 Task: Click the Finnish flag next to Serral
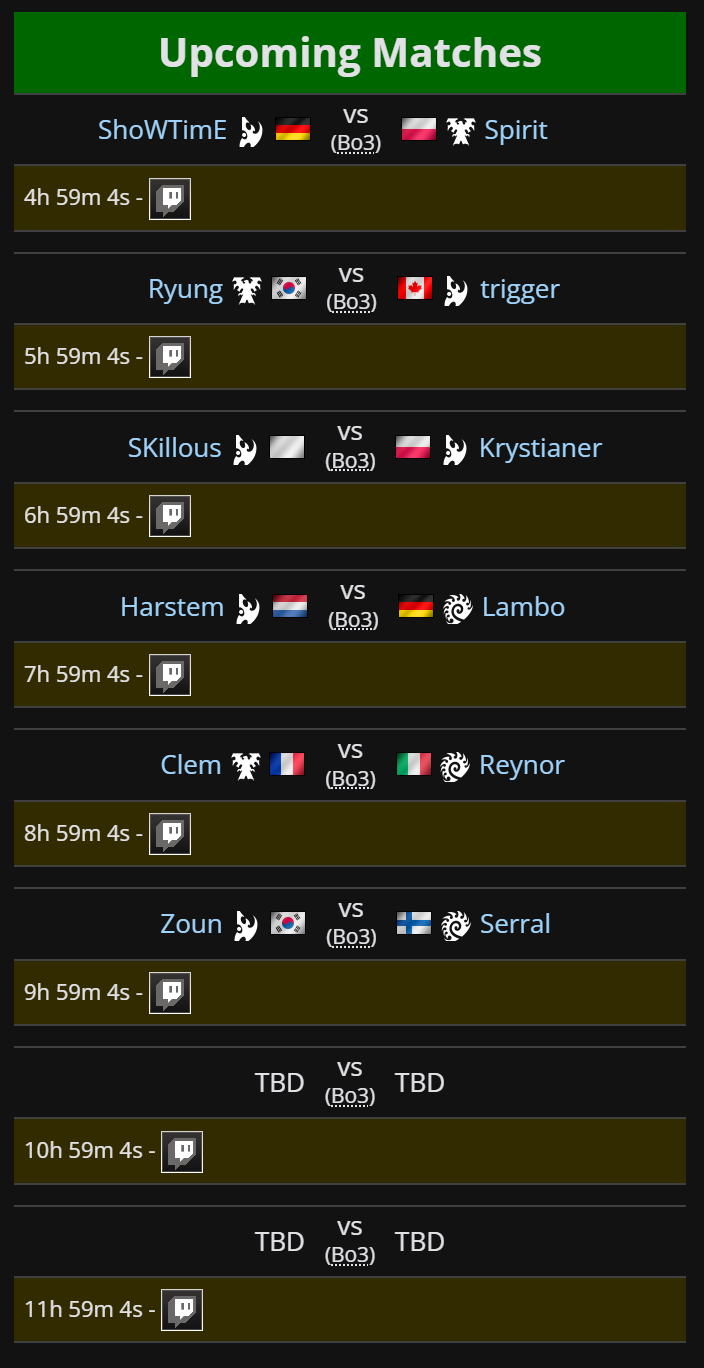[x=414, y=924]
